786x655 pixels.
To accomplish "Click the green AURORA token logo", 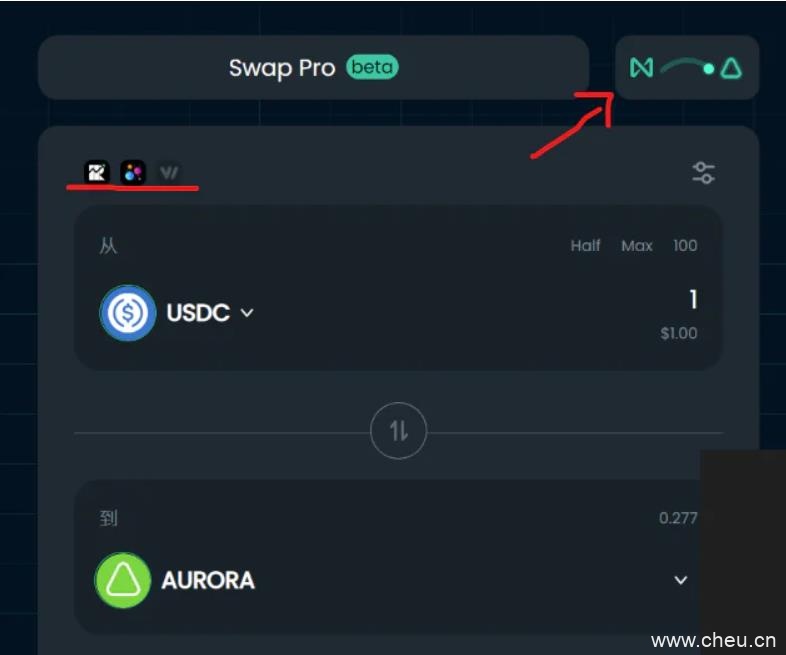I will tap(123, 580).
